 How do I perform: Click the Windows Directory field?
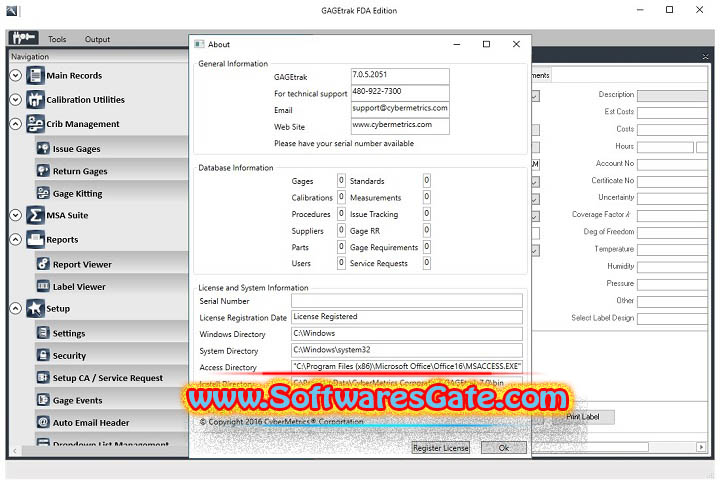click(x=407, y=334)
